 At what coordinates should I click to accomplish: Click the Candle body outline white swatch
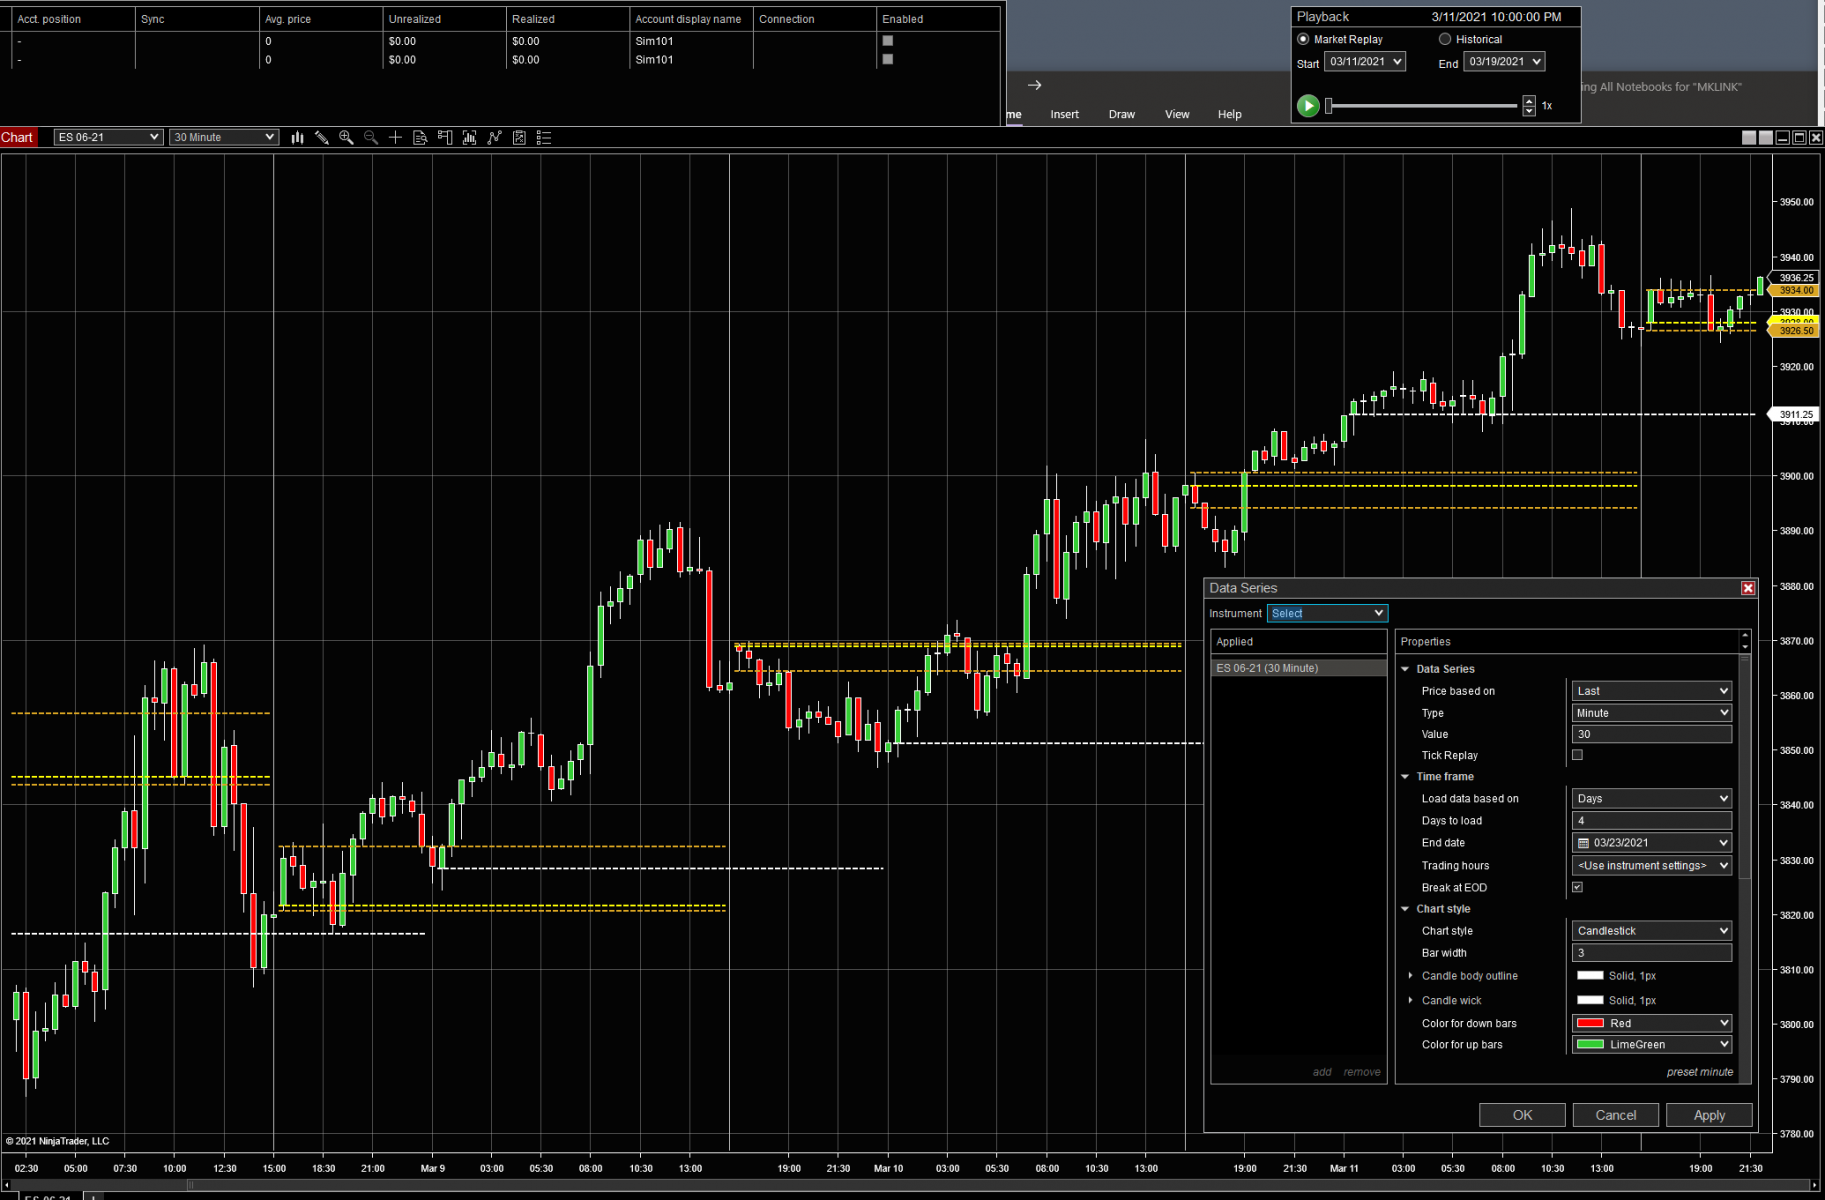point(1590,976)
